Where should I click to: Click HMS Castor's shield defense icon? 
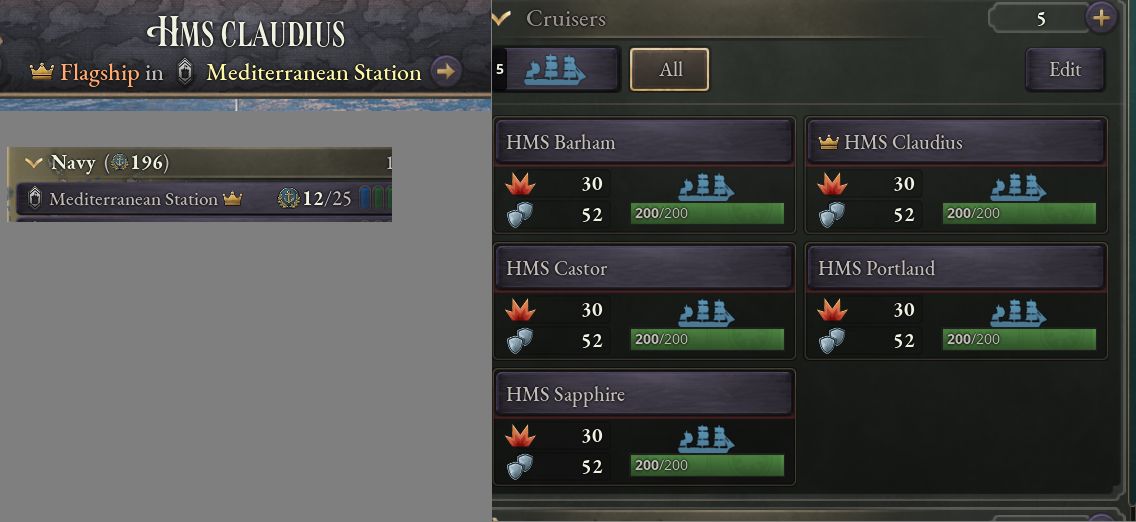pos(520,341)
